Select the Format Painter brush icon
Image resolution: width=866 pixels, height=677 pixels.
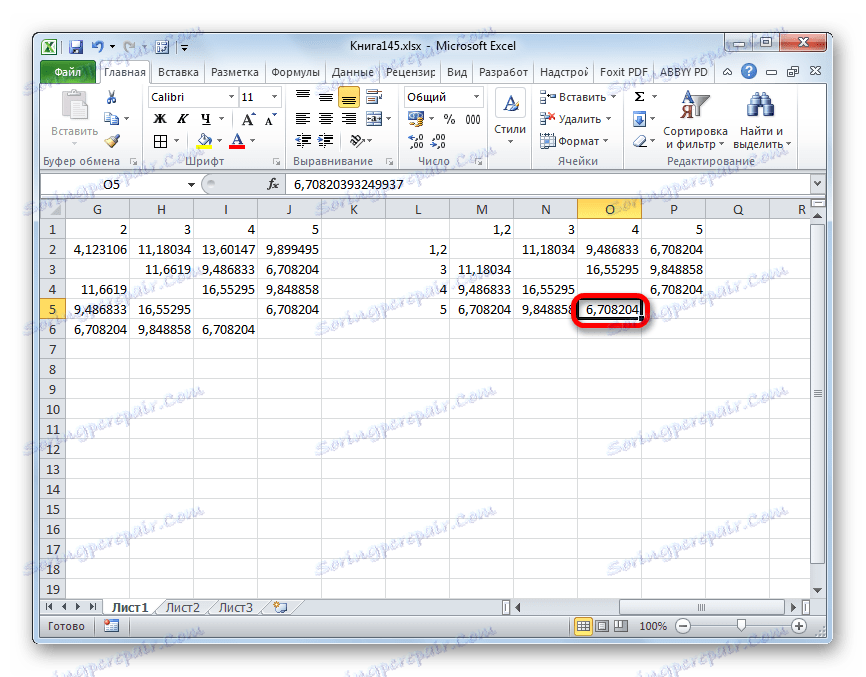click(x=112, y=141)
